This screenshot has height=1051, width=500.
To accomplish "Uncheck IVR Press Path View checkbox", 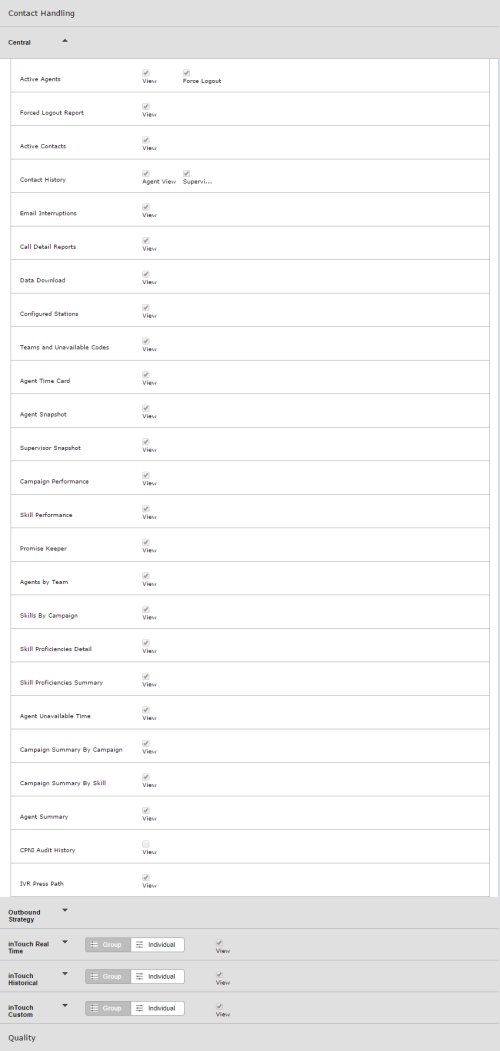I will pyautogui.click(x=145, y=877).
